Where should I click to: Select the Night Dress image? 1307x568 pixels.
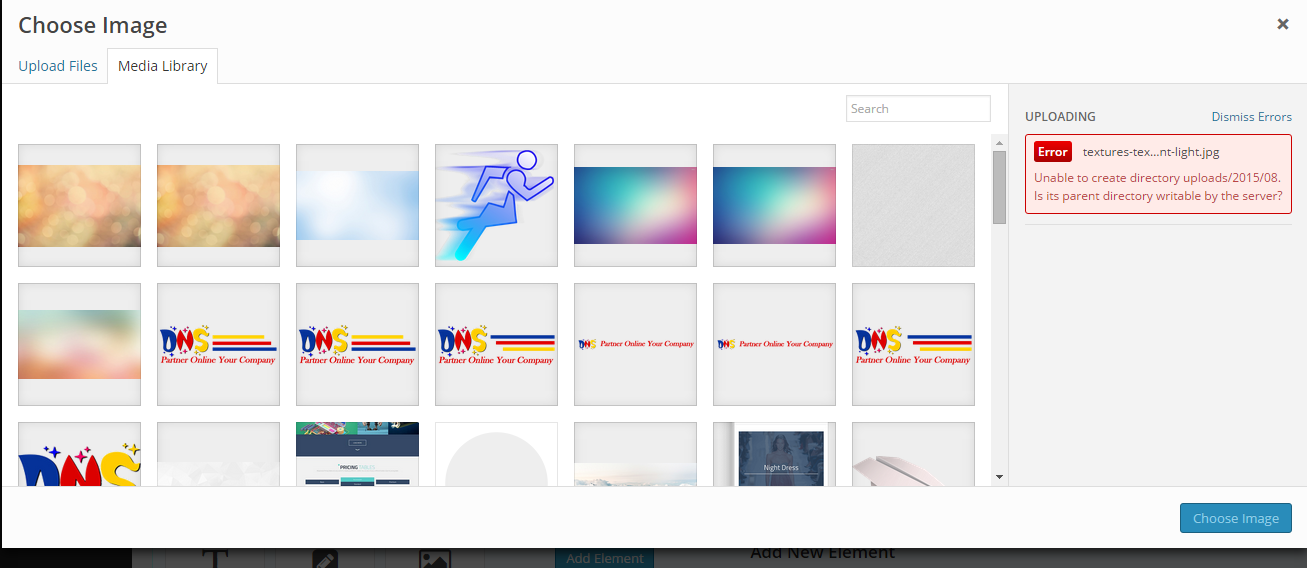[774, 454]
